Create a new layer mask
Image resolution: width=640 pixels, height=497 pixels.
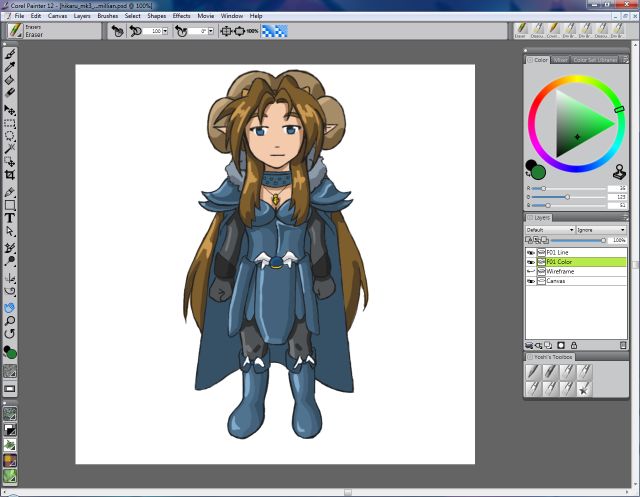pos(561,346)
